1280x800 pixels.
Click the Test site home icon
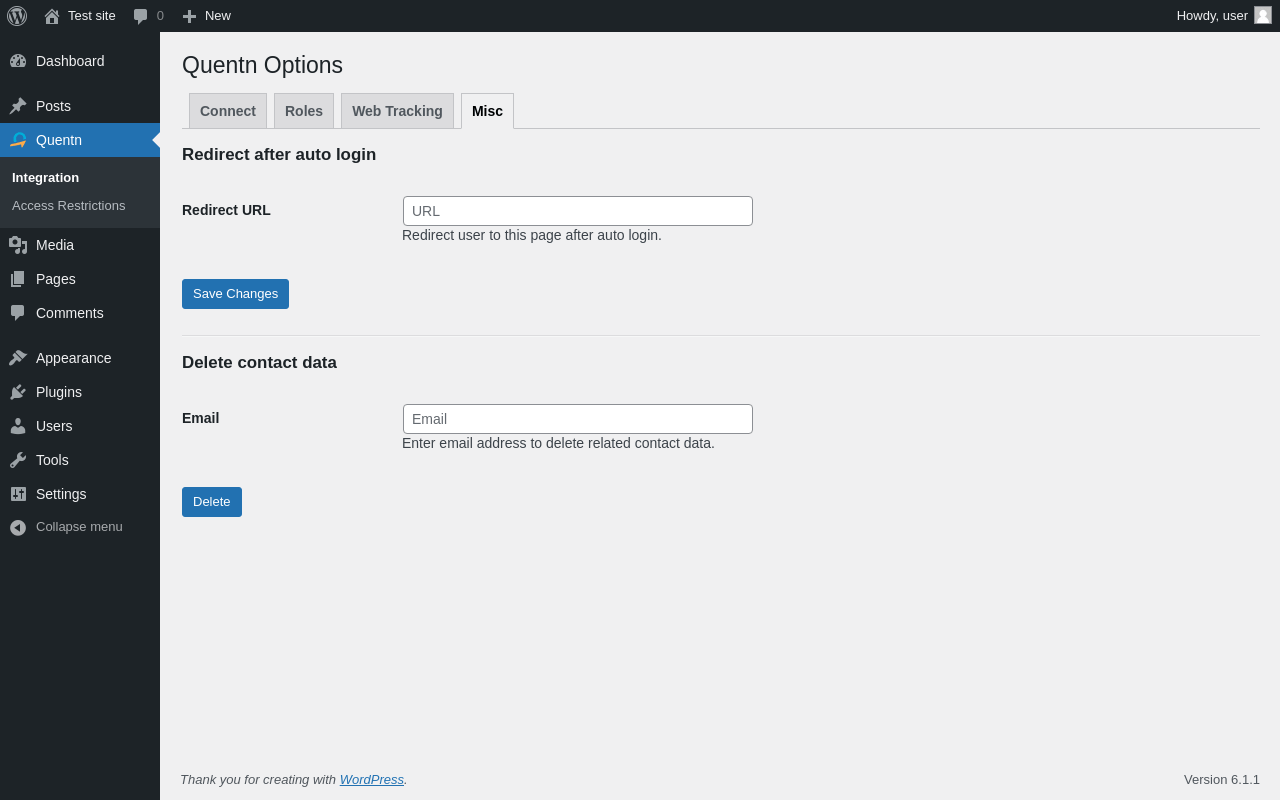(52, 16)
